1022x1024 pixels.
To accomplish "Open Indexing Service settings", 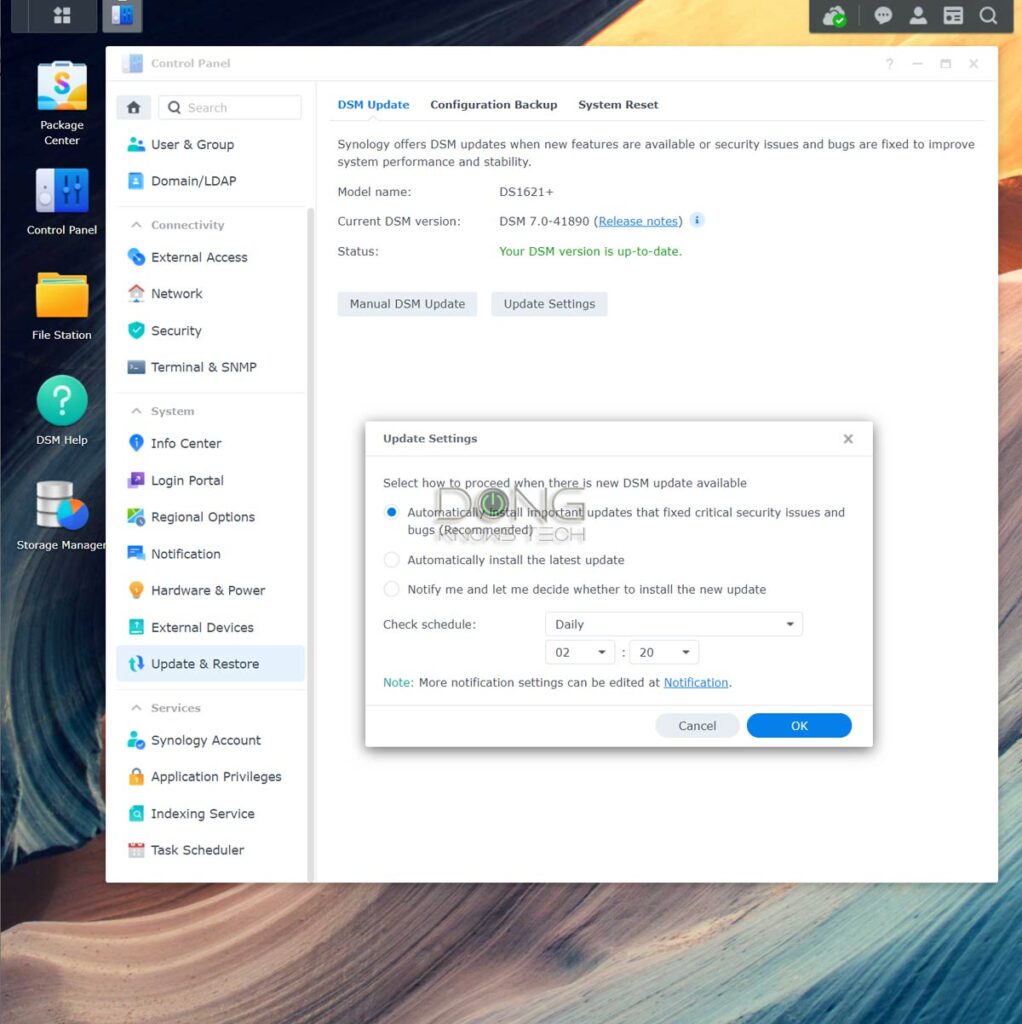I will (x=210, y=814).
